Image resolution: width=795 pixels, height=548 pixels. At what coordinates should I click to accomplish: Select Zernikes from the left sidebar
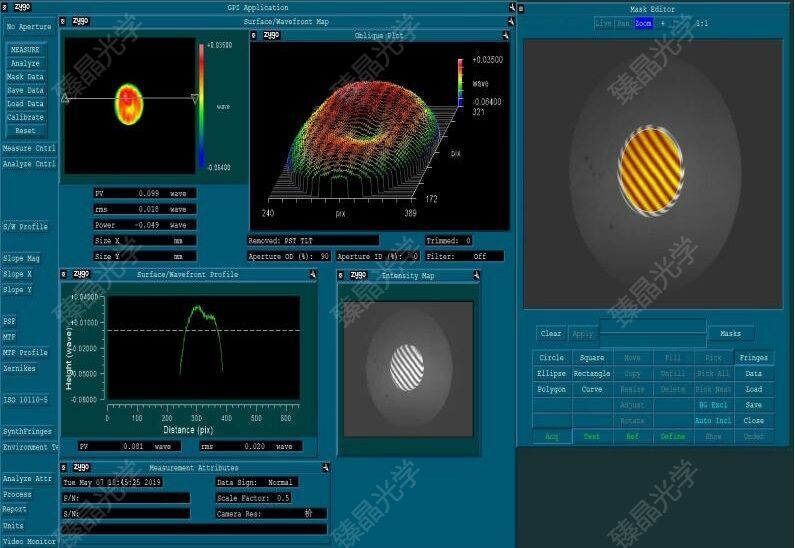(x=19, y=369)
